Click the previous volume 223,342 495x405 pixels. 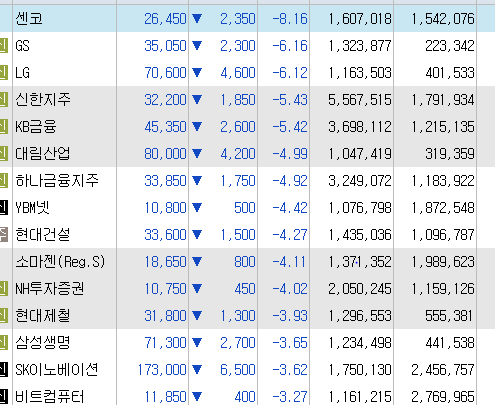click(450, 46)
